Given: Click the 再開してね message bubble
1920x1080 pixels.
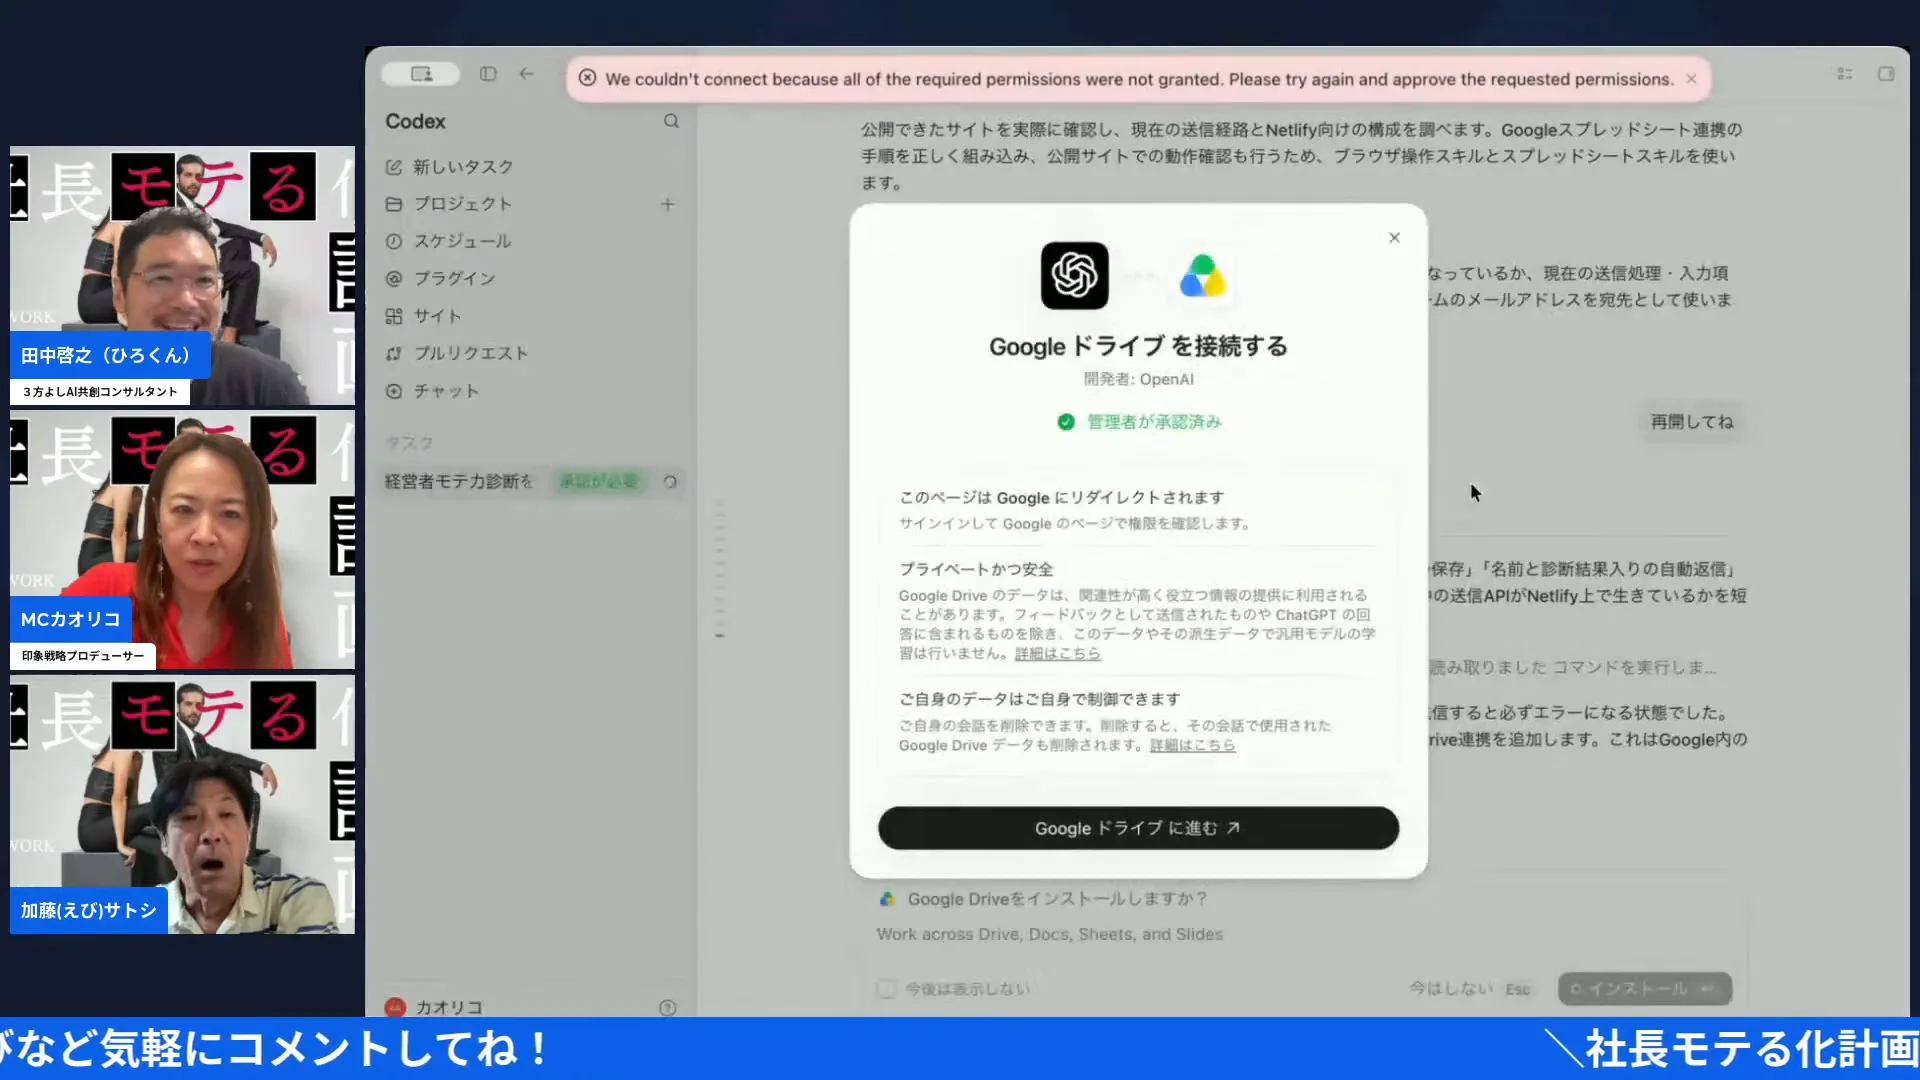Looking at the screenshot, I should [1691, 422].
